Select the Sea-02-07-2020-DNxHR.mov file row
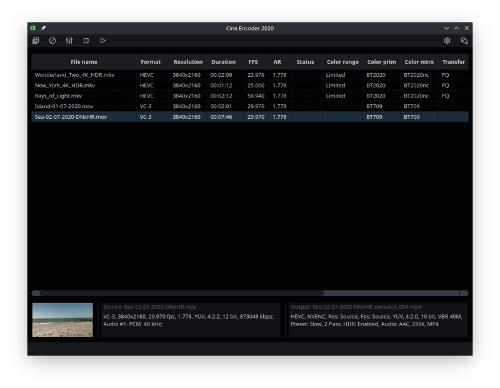 point(250,117)
